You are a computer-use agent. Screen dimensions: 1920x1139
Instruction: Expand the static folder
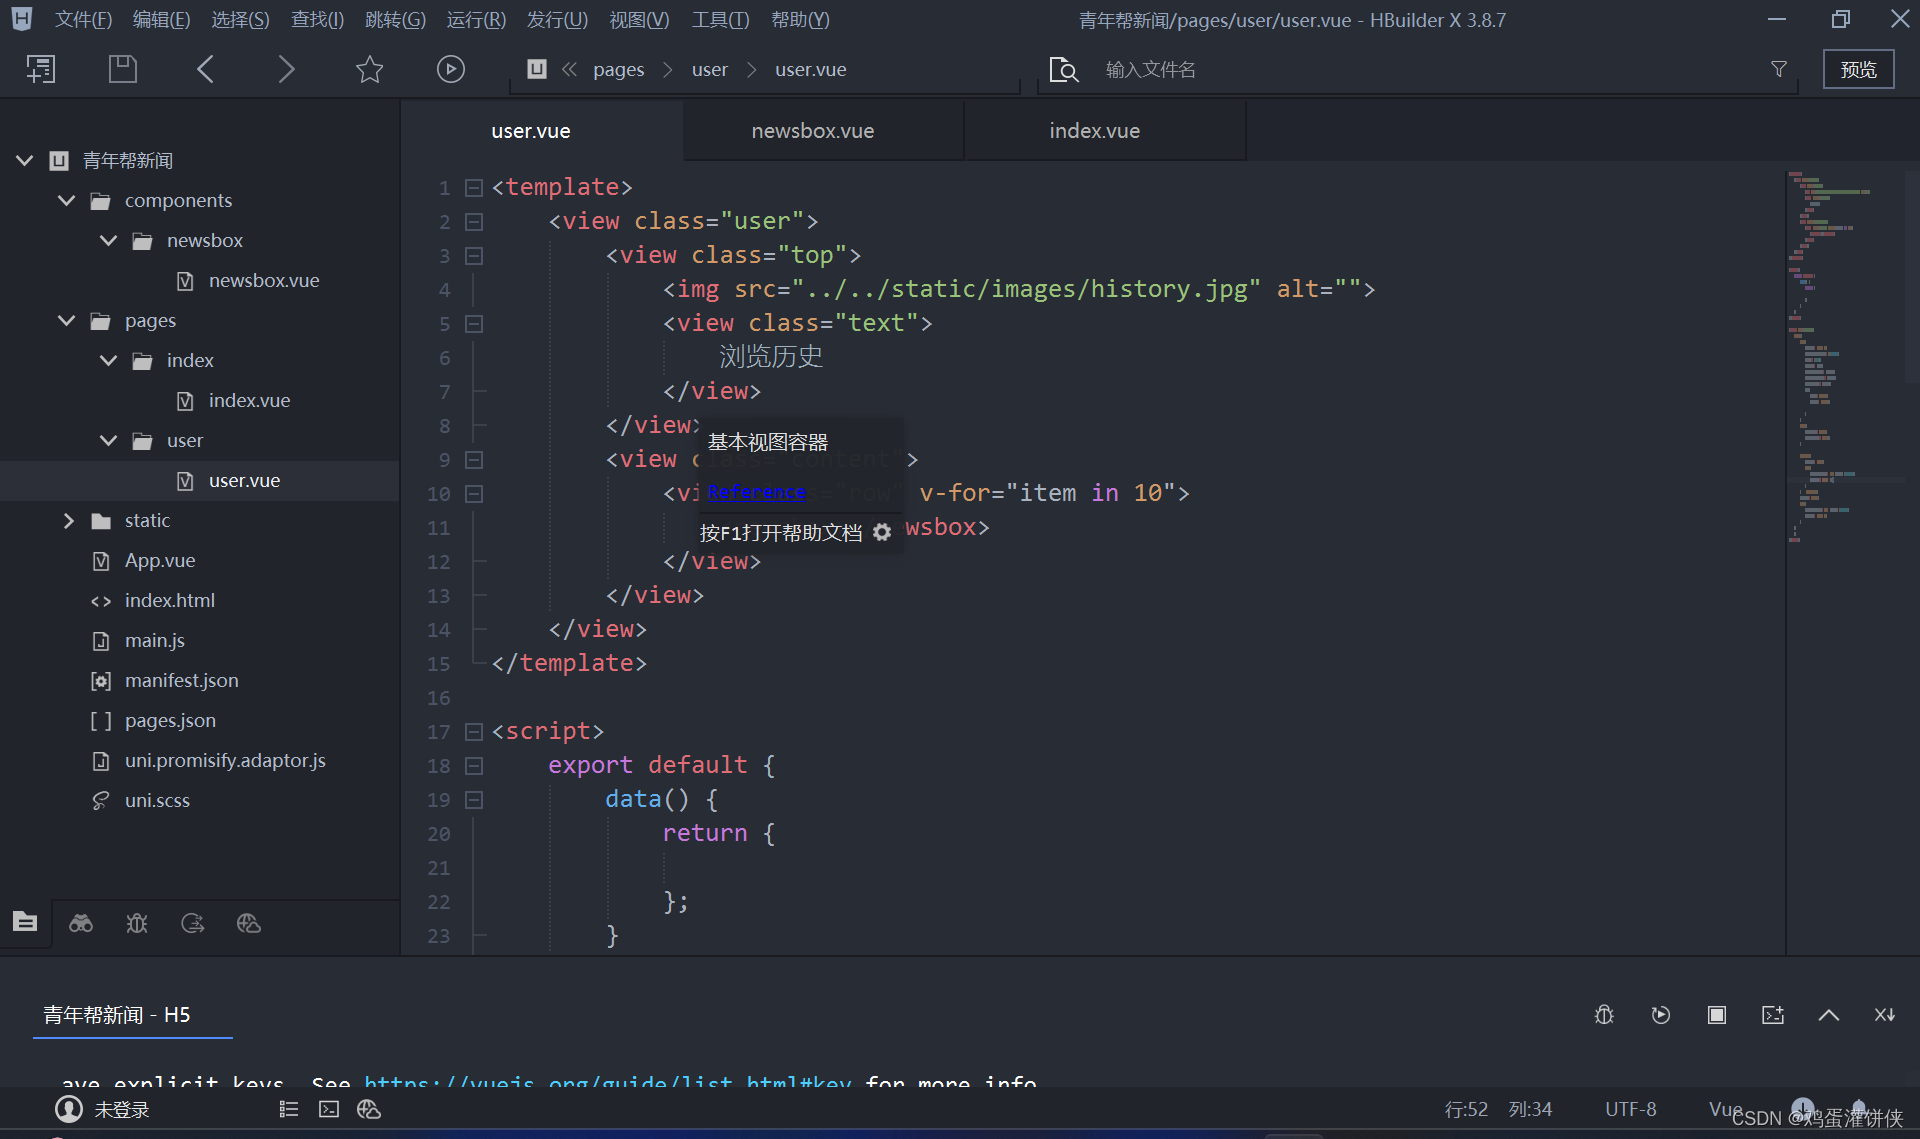click(68, 520)
